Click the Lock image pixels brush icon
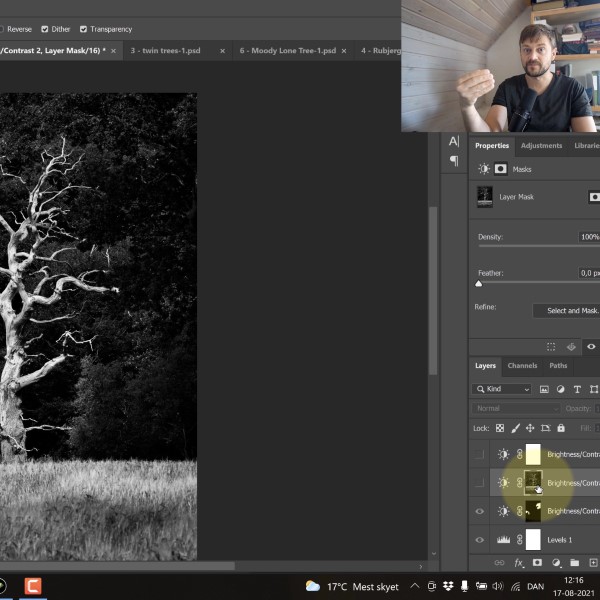600x600 pixels. tap(515, 428)
